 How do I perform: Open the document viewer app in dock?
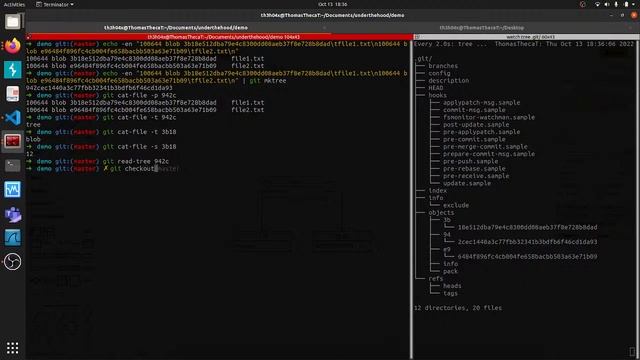click(13, 94)
